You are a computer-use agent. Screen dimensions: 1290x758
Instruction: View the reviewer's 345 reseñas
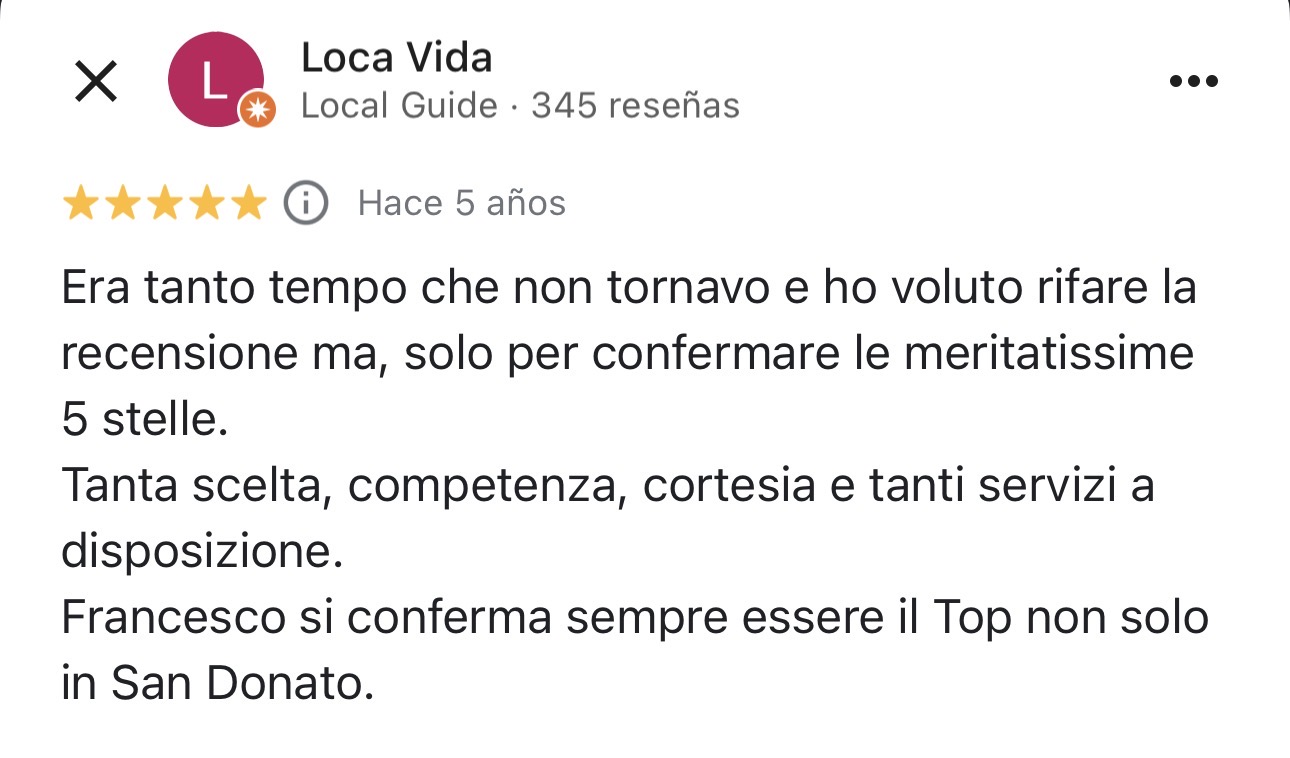pos(635,106)
